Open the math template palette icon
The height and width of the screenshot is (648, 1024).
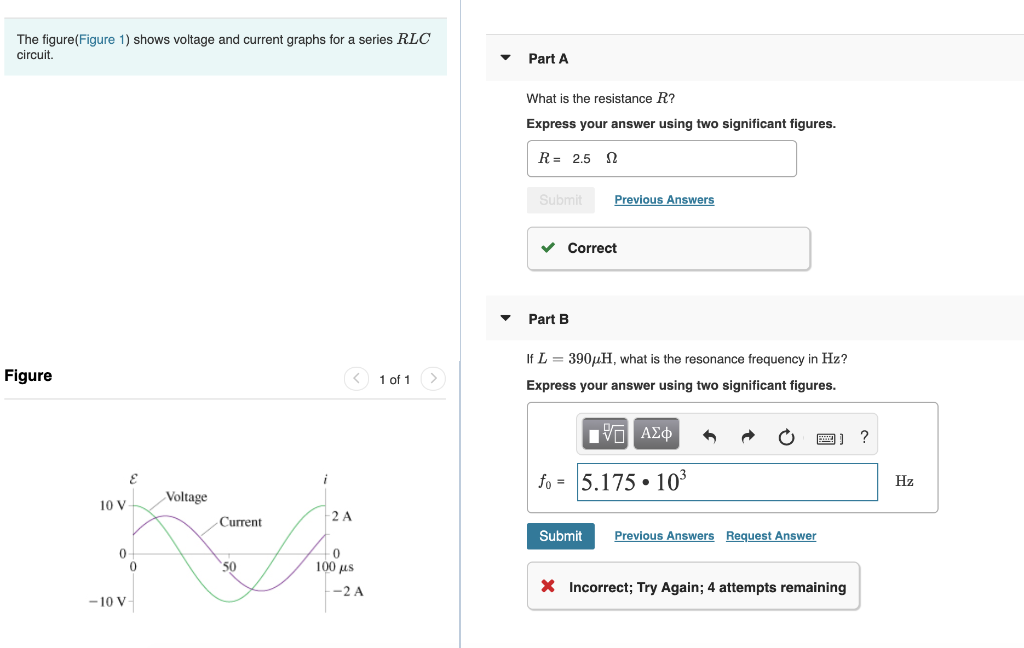tap(604, 433)
